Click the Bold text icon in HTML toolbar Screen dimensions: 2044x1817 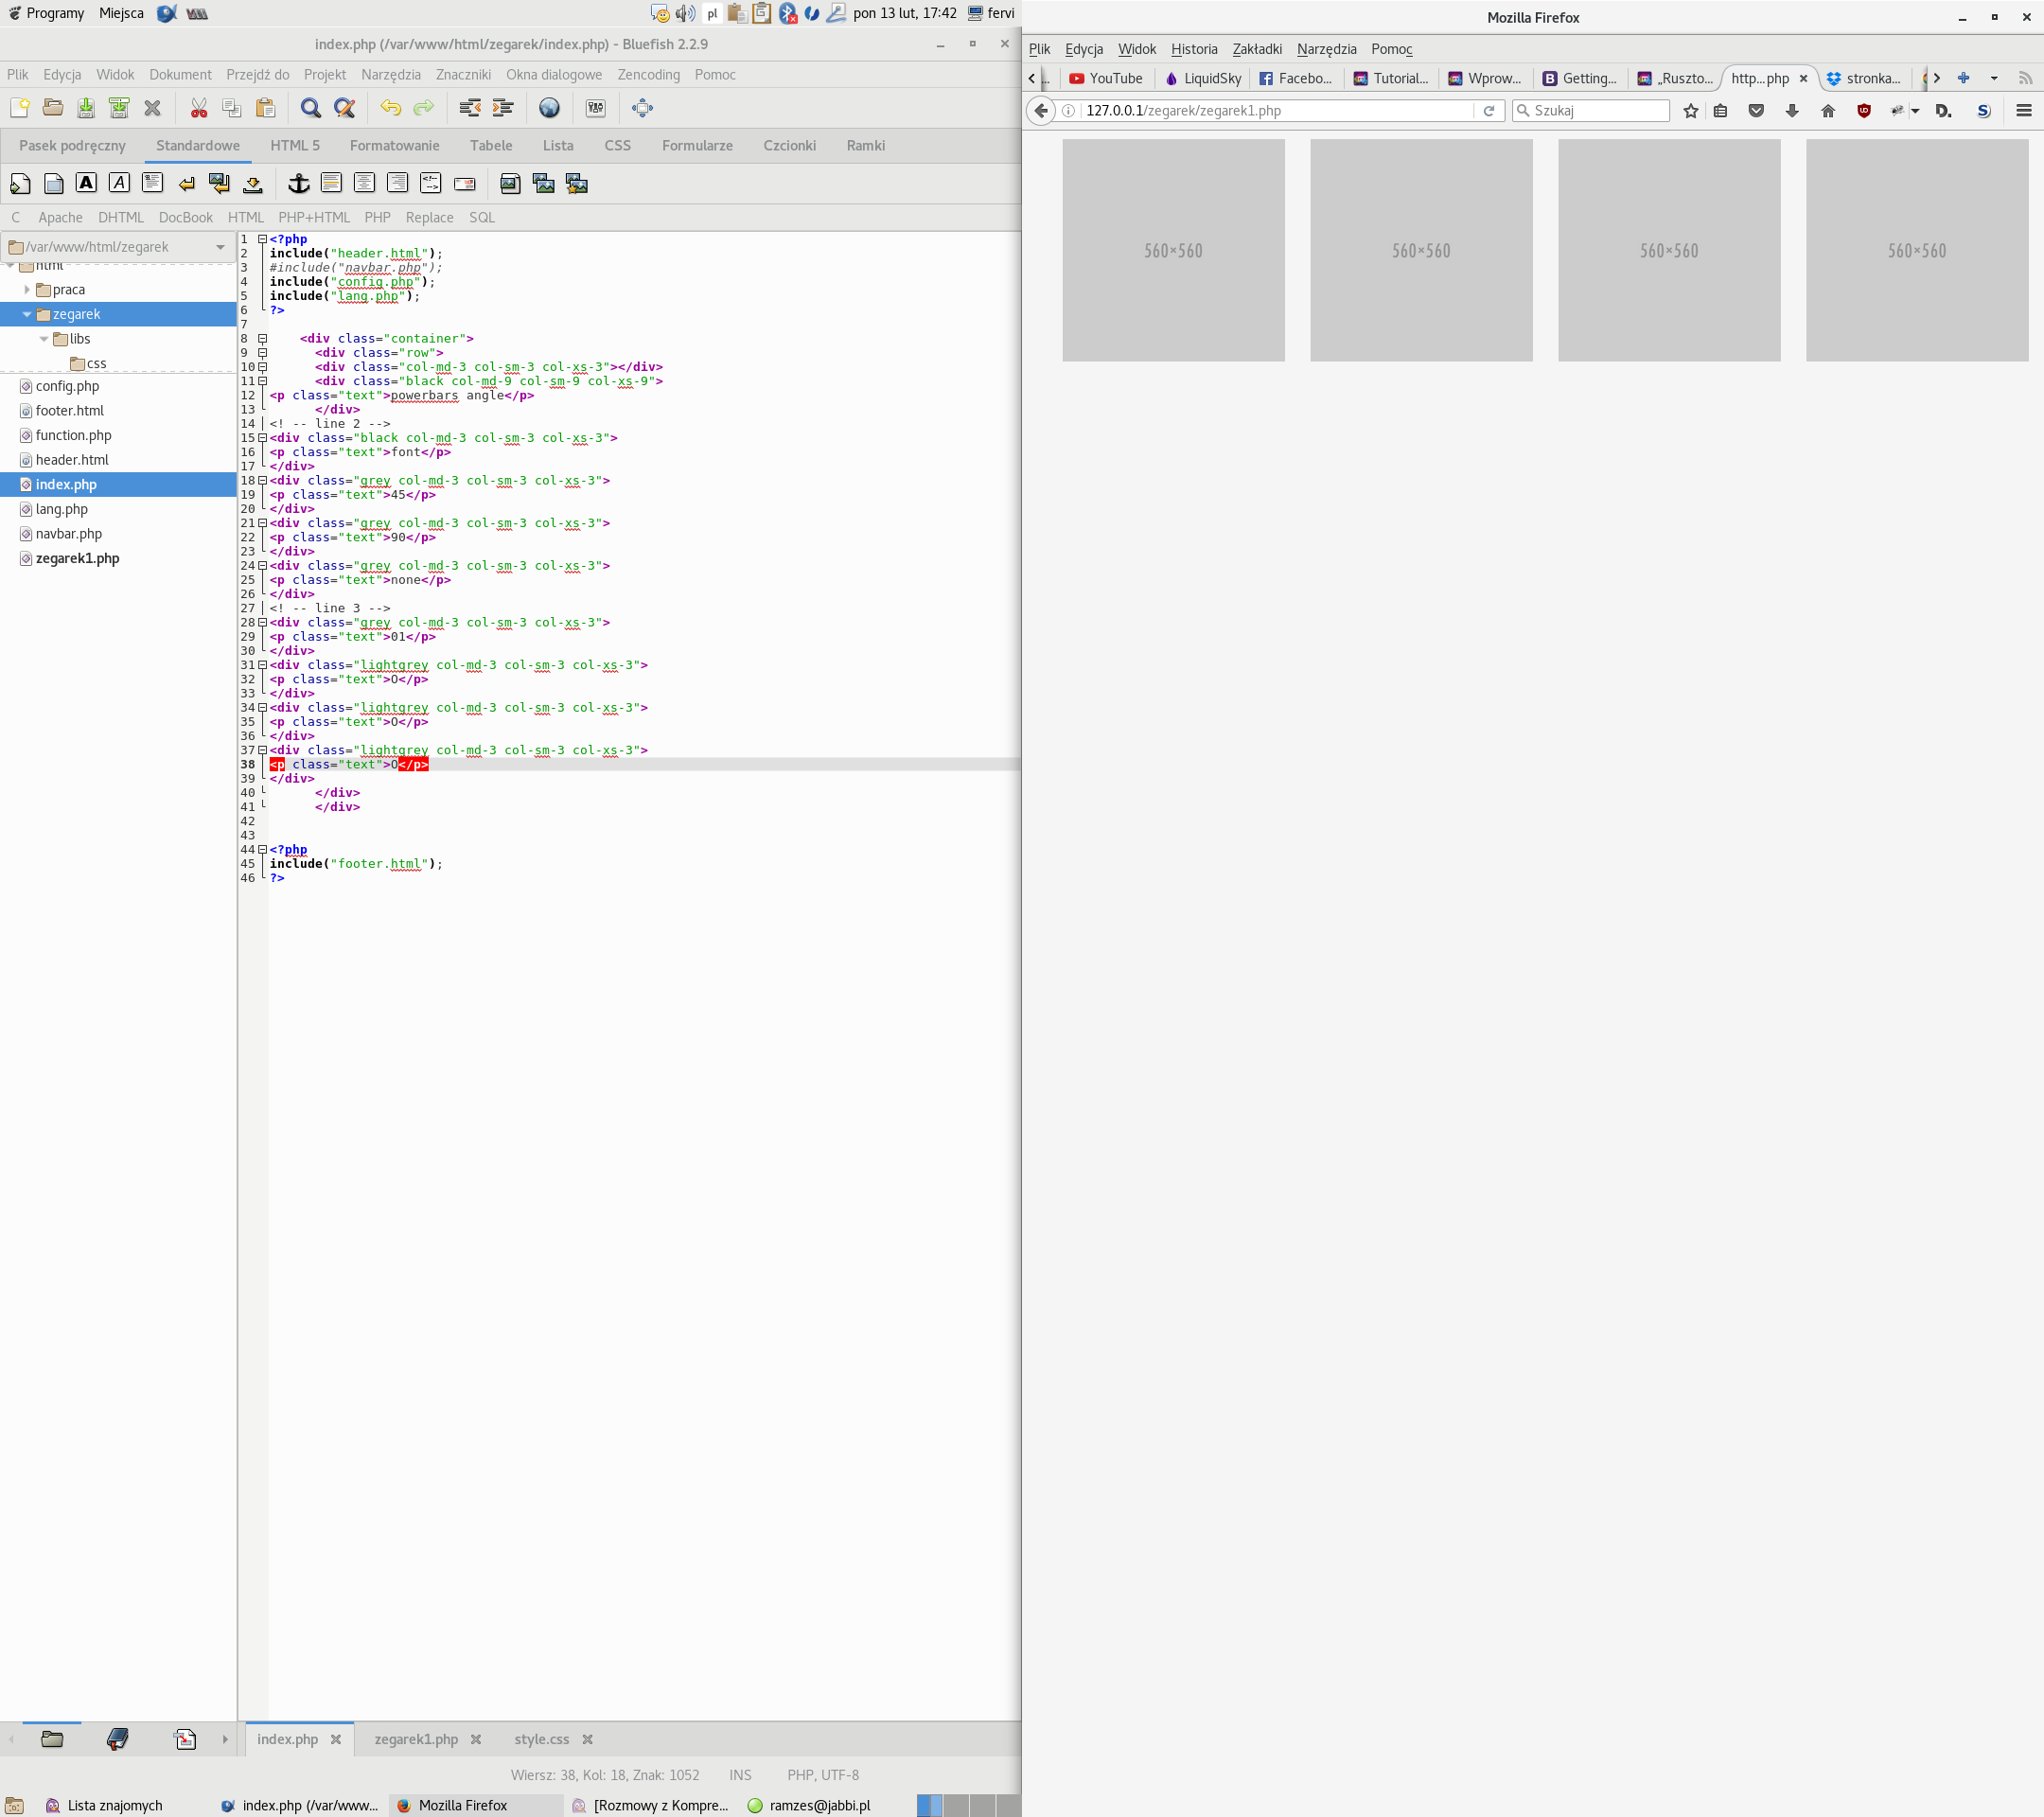tap(86, 183)
